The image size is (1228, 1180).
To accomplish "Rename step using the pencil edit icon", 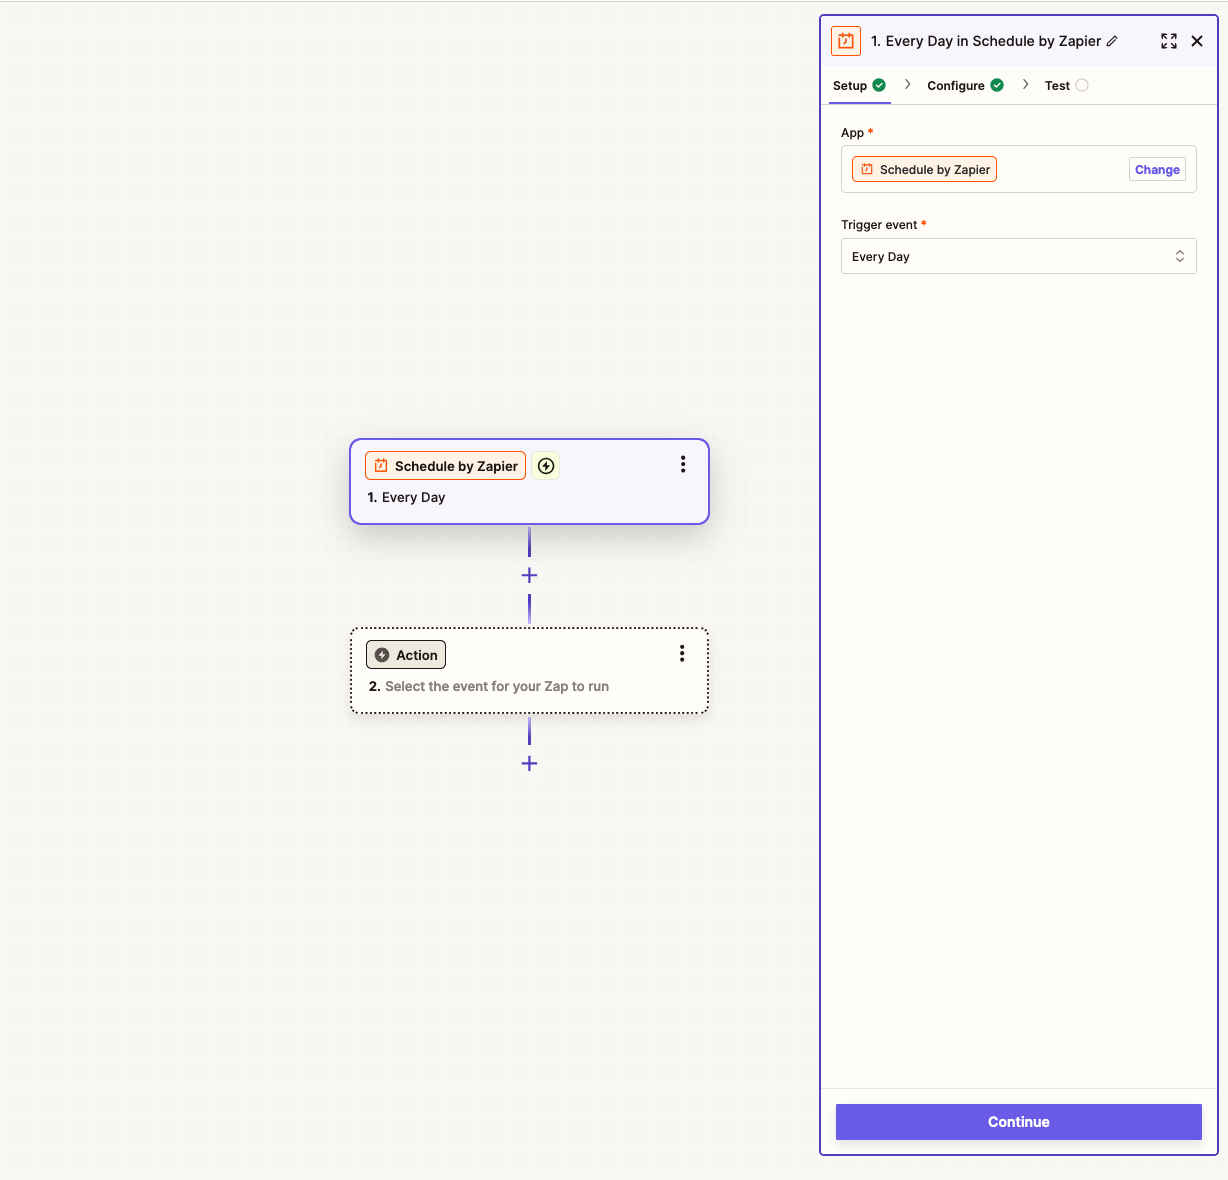I will pos(1112,41).
